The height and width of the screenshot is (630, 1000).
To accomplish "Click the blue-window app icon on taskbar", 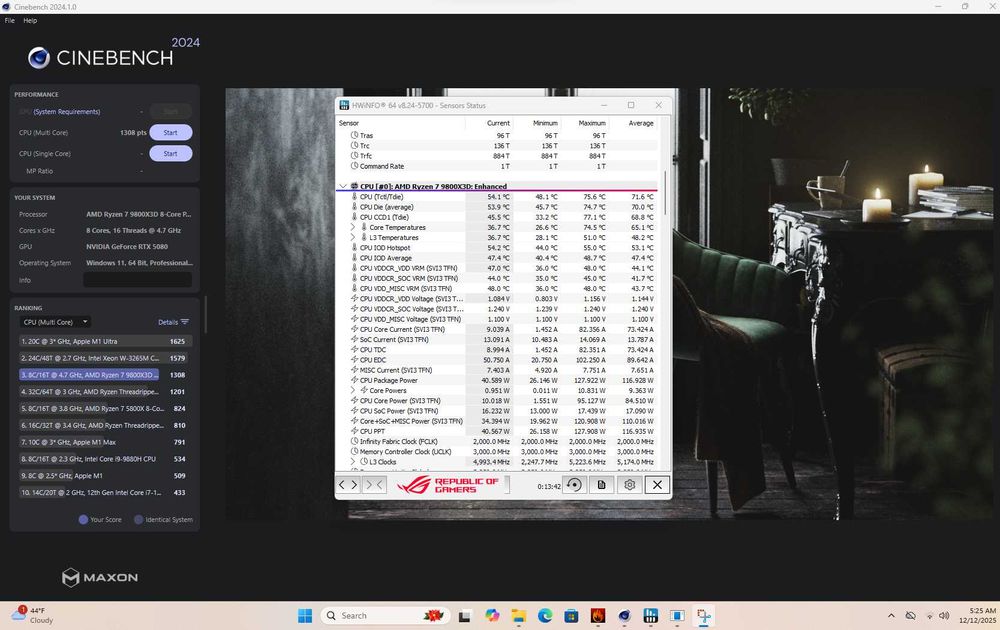I will 677,615.
